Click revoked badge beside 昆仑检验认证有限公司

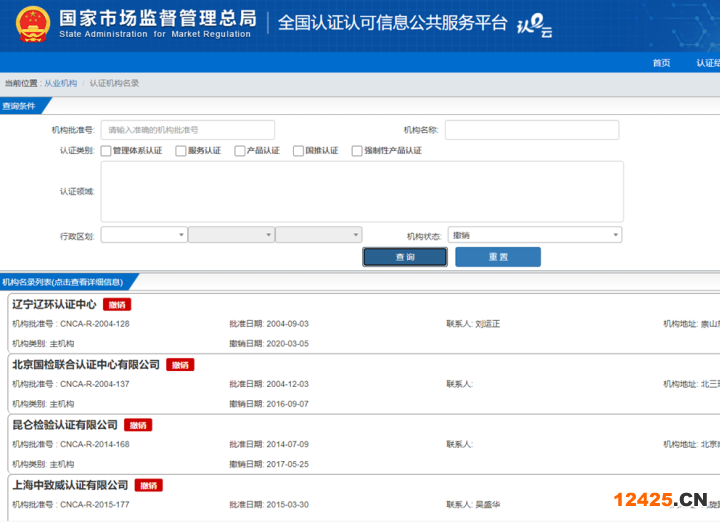point(138,425)
